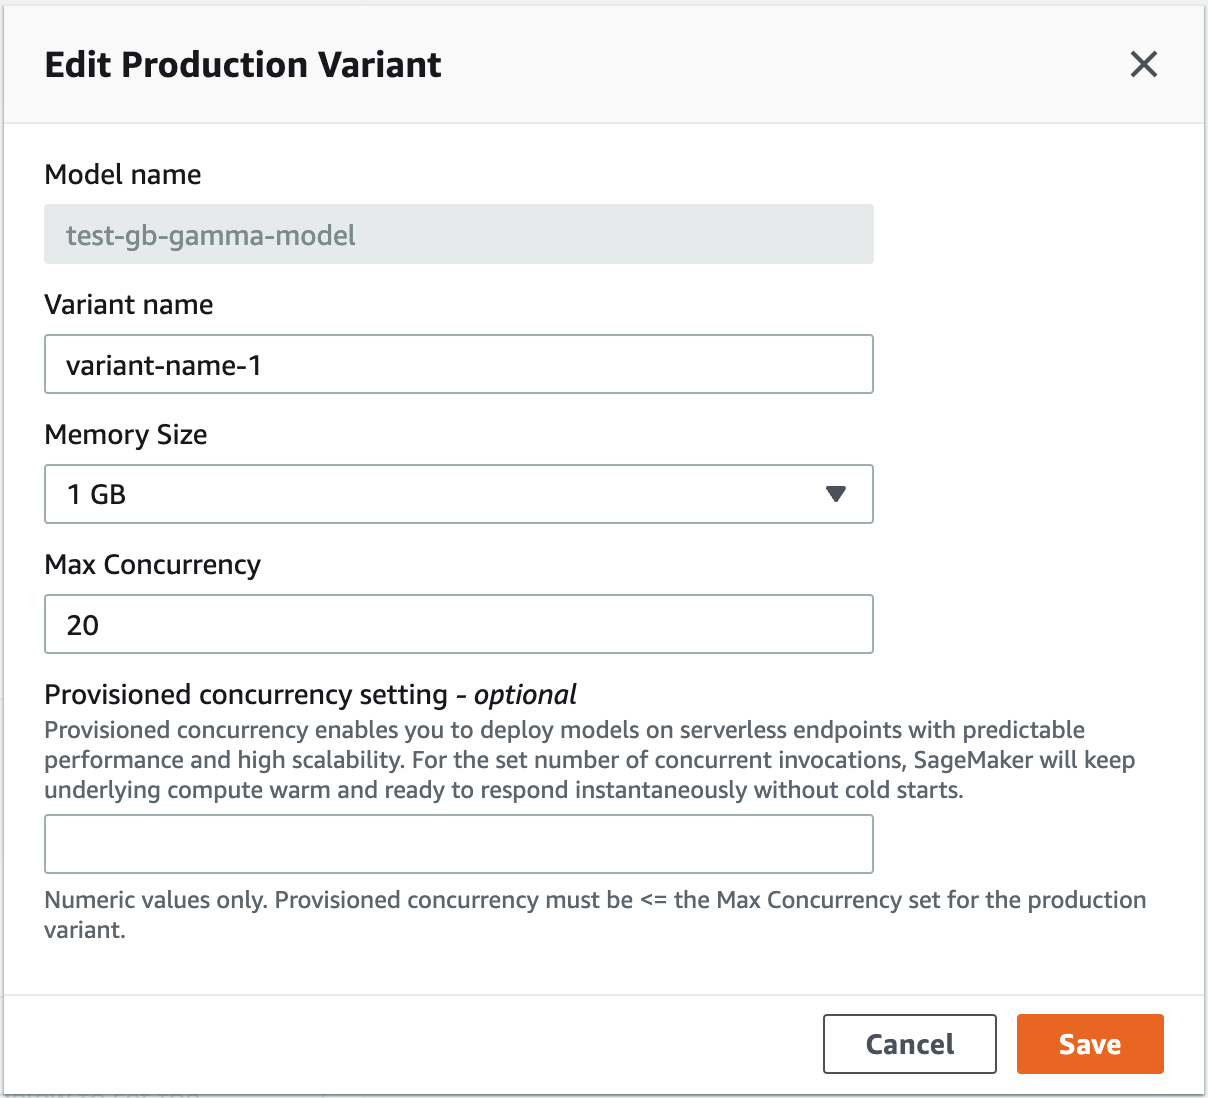Click the Provisioned concurrency setting heading
Viewport: 1208px width, 1098px height.
[246, 694]
